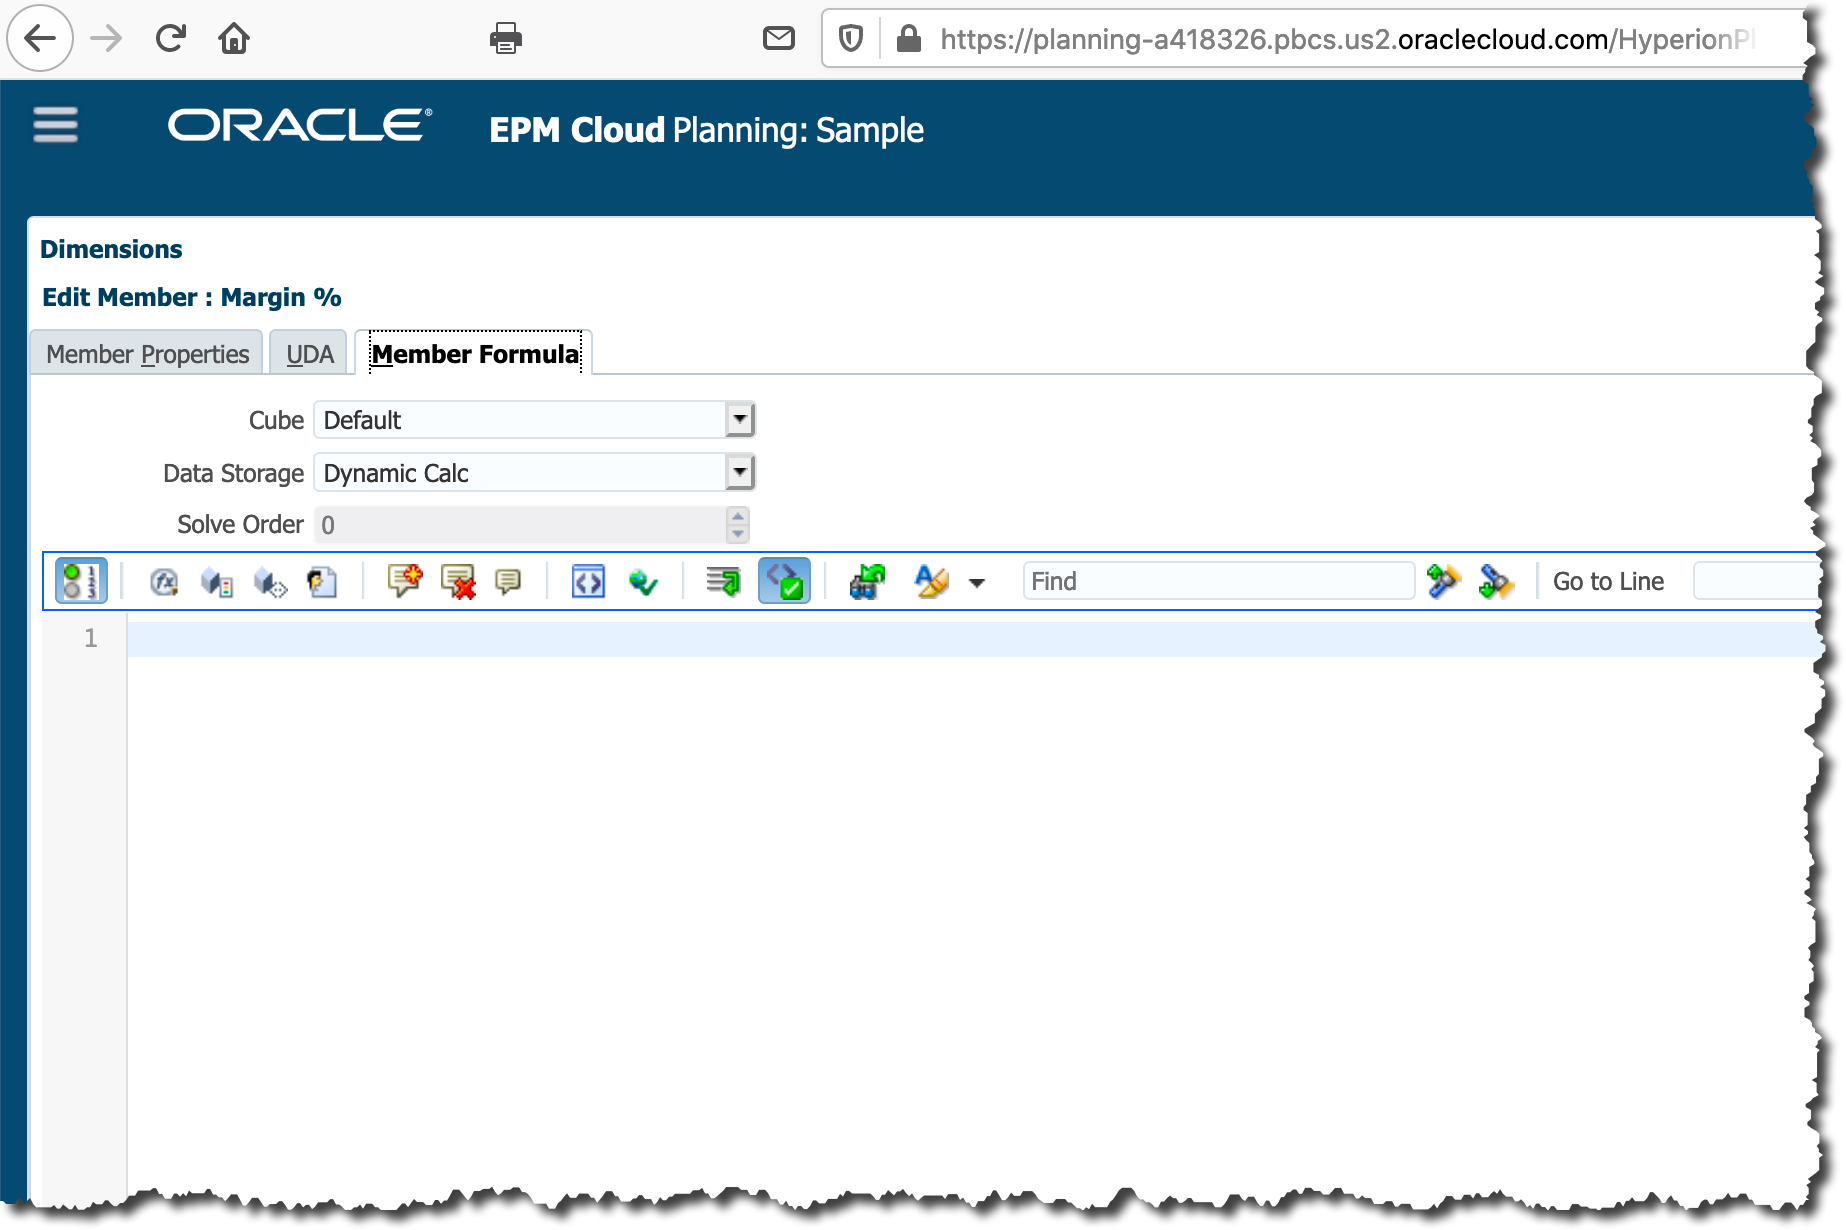
Task: Go back with browser back arrow
Action: tap(40, 39)
